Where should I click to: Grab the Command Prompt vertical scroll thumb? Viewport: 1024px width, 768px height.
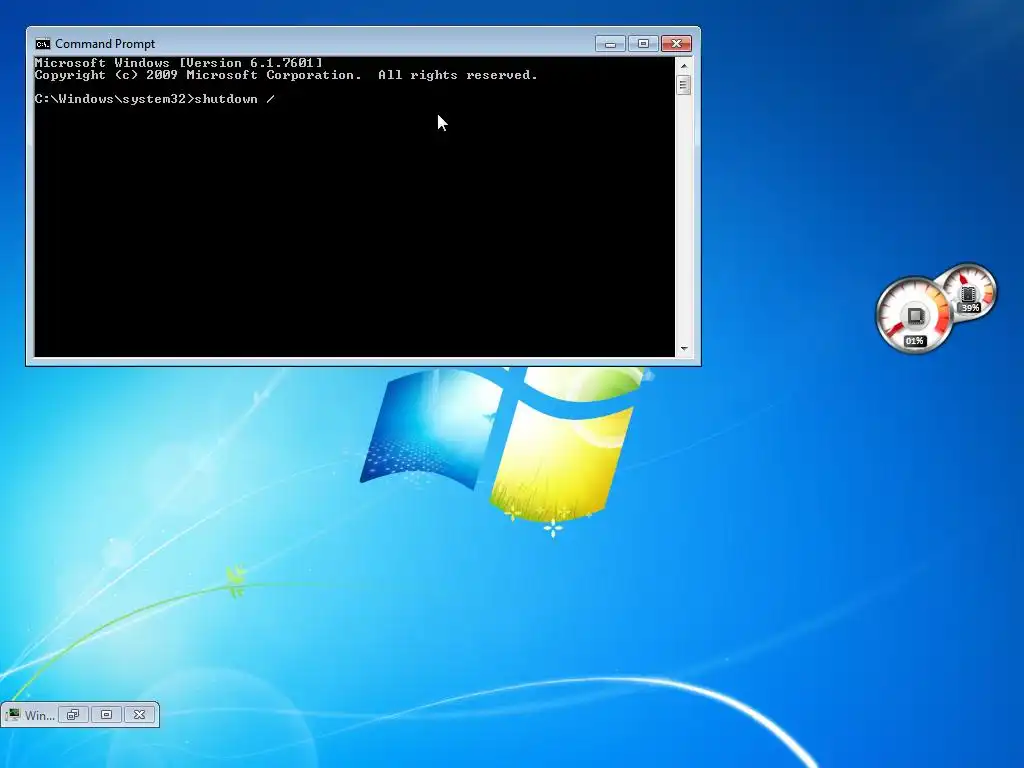pyautogui.click(x=684, y=85)
